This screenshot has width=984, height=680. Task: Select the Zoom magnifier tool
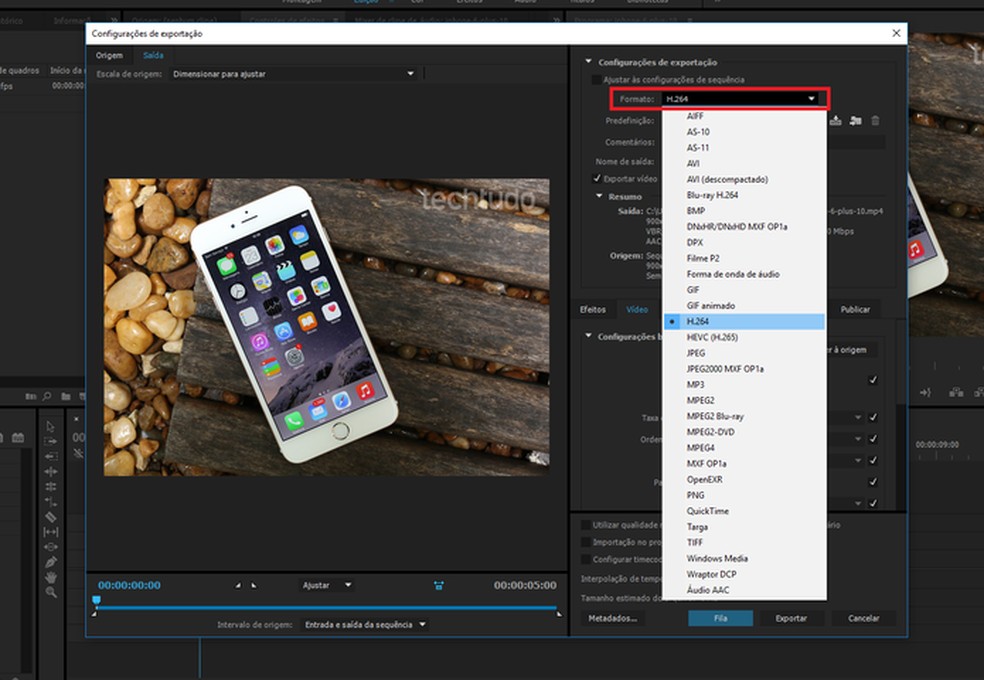tap(50, 592)
